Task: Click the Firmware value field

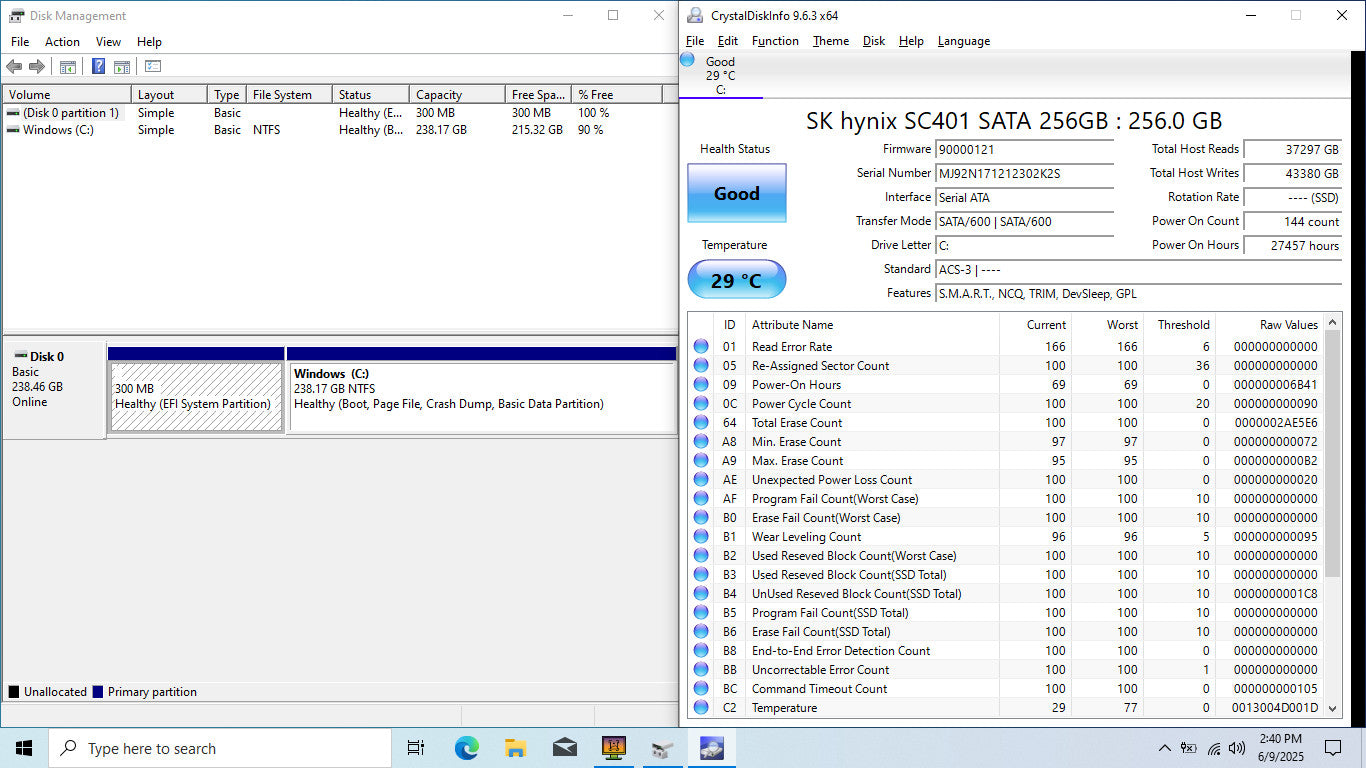Action: 1023,150
